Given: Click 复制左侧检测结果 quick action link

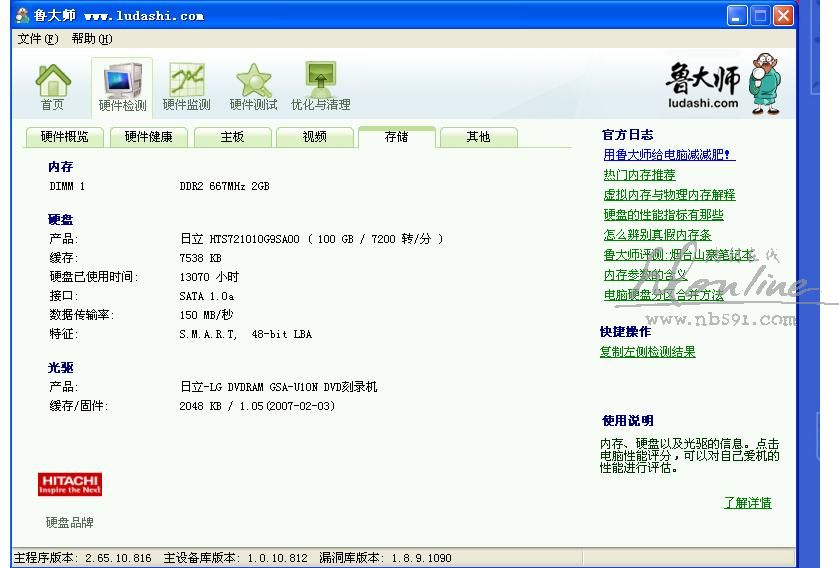Looking at the screenshot, I should 647,352.
